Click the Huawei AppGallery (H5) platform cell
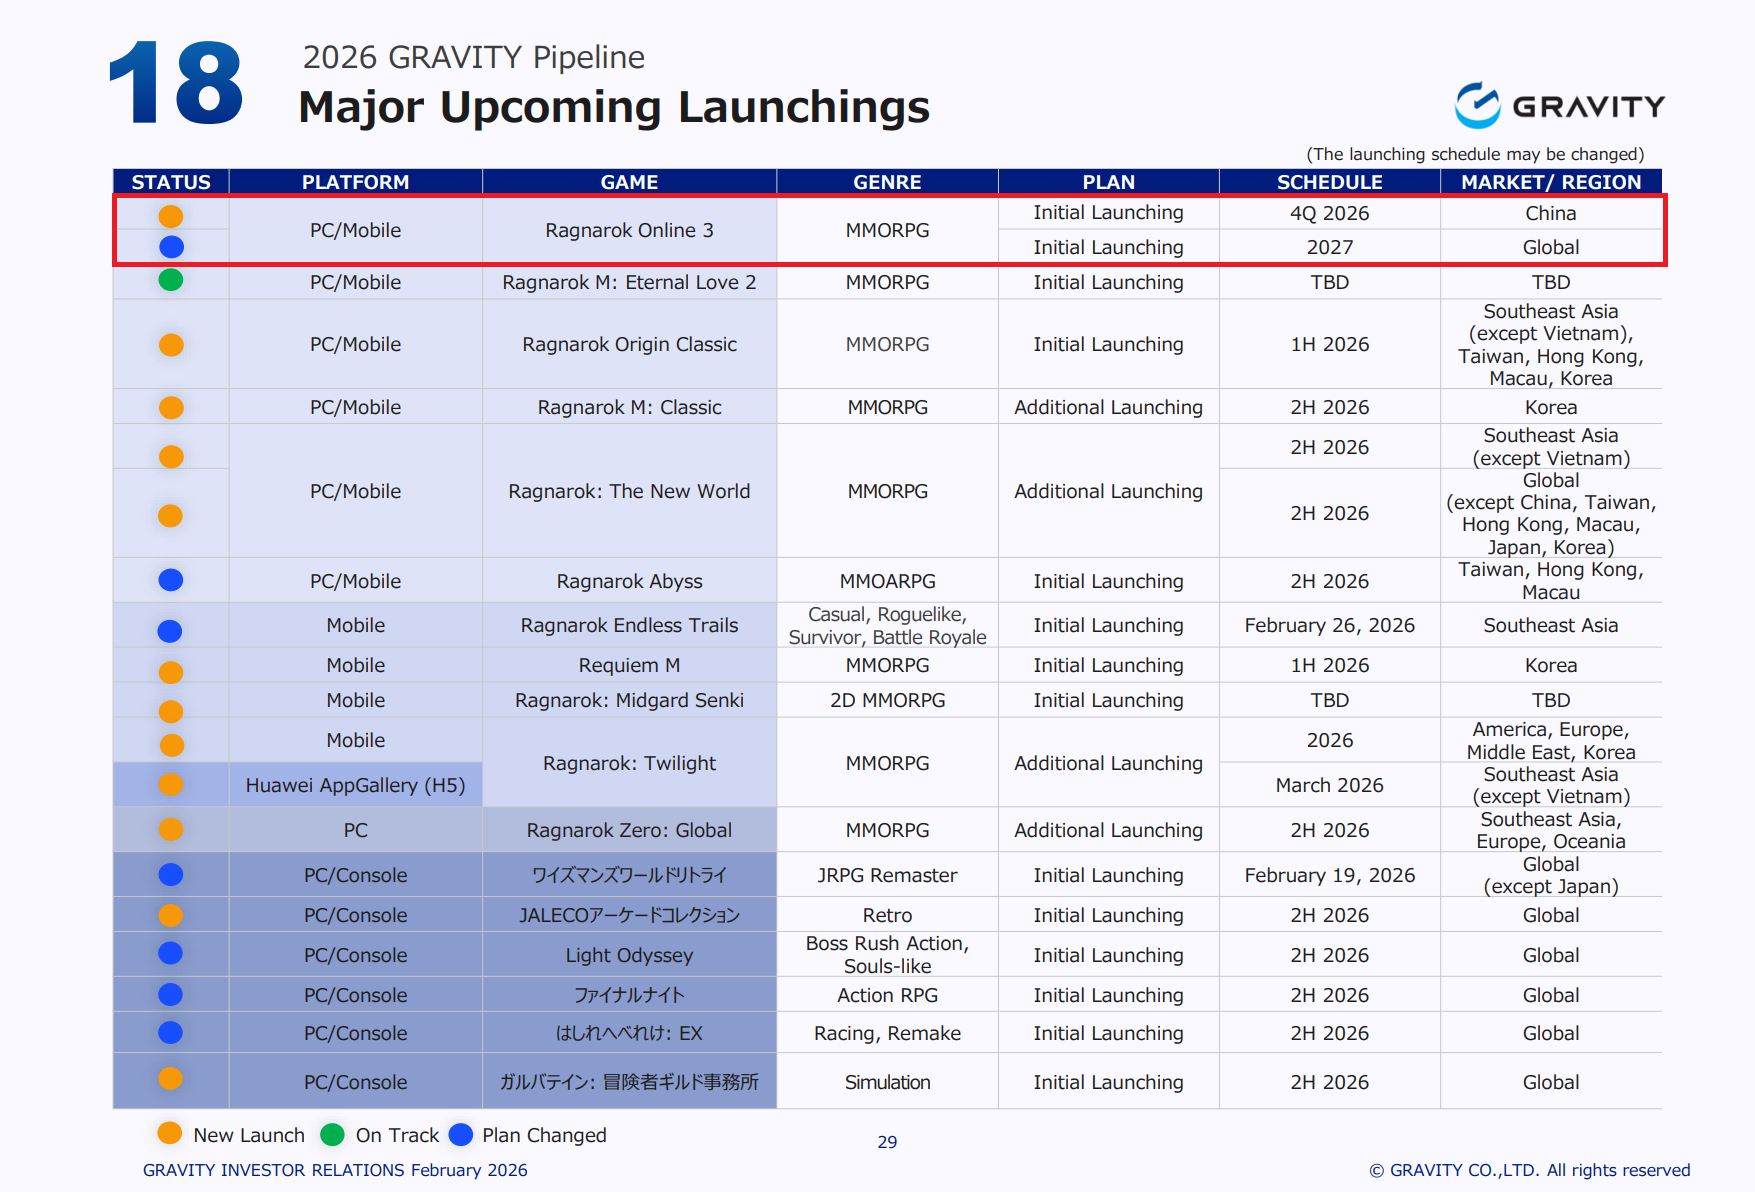 point(355,785)
